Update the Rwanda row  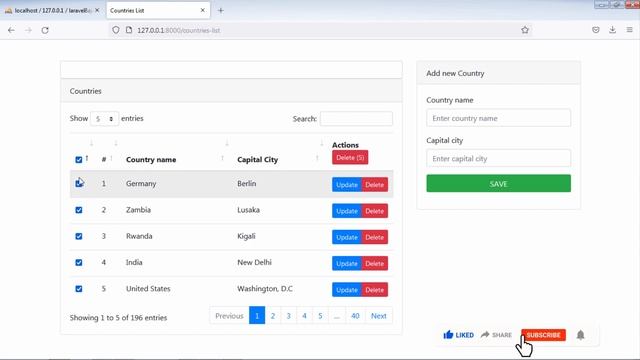click(347, 237)
